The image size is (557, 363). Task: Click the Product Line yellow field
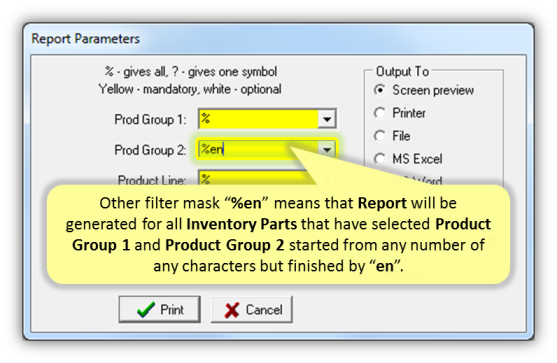coord(254,178)
